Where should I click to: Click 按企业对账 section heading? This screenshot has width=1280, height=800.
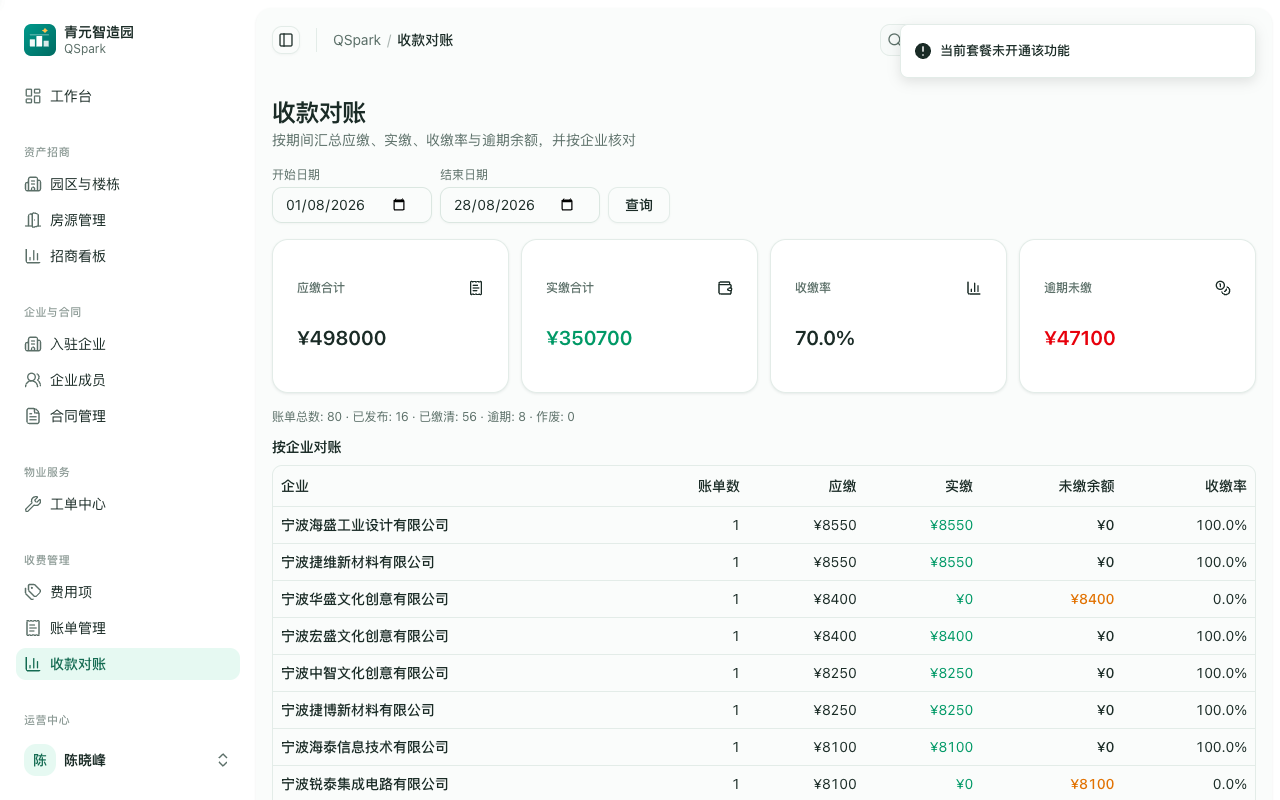point(307,447)
